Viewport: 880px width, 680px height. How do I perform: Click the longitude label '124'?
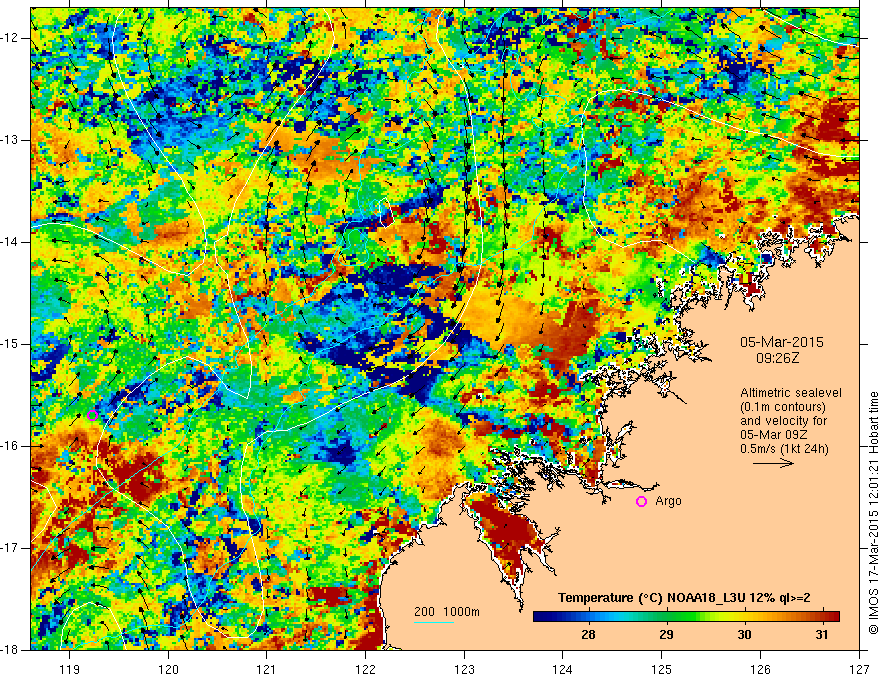[563, 669]
